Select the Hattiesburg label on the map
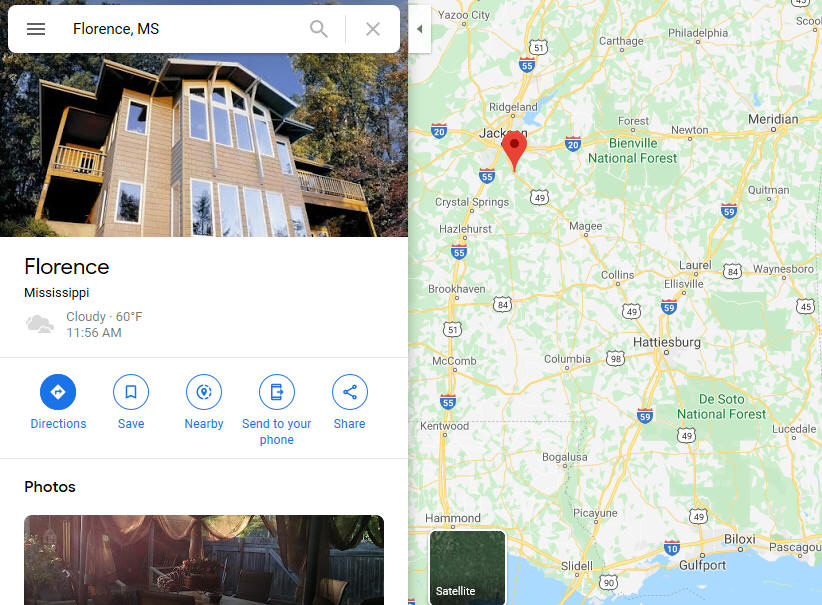822x605 pixels. click(667, 342)
